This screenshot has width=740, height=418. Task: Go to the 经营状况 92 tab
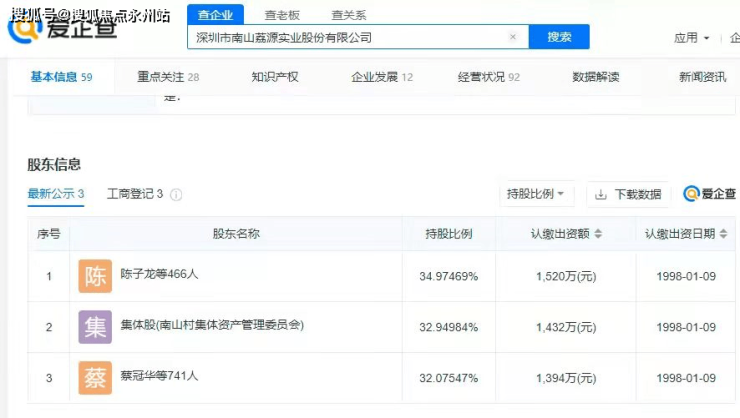click(x=488, y=77)
